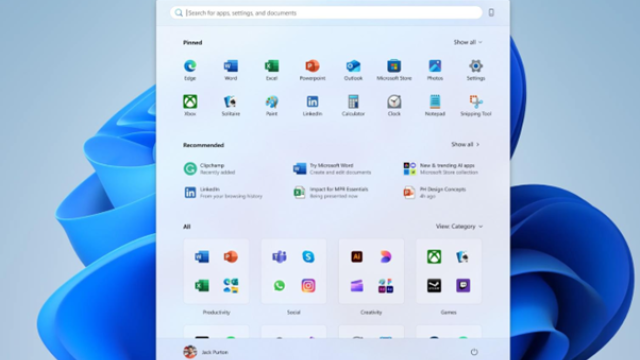The image size is (640, 360).
Task: Open LinkedIn from browsing history
Action: (223, 192)
